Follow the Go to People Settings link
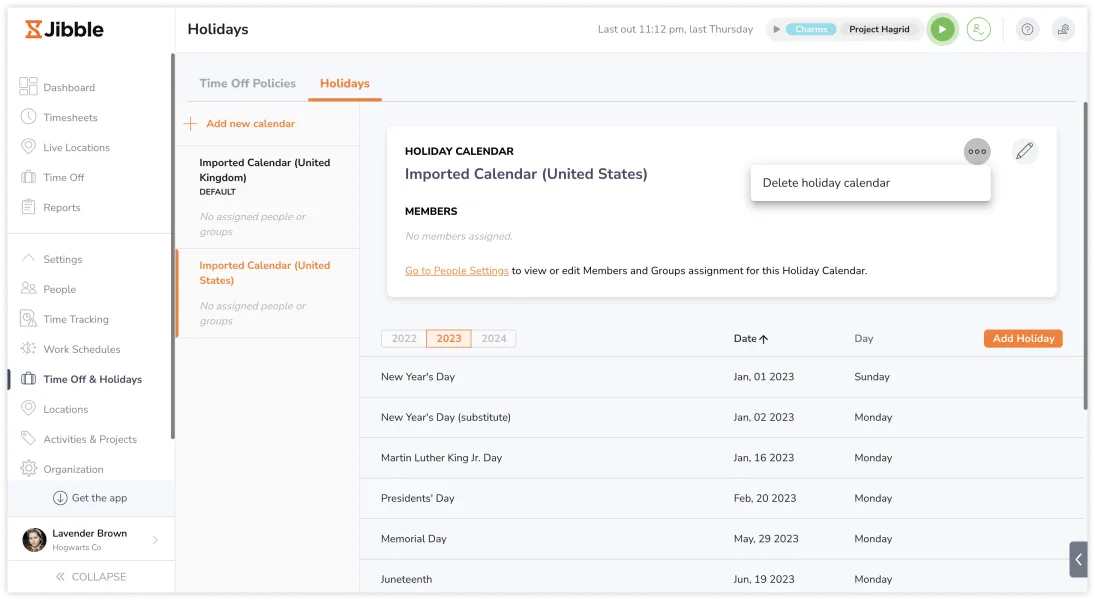 pos(456,271)
